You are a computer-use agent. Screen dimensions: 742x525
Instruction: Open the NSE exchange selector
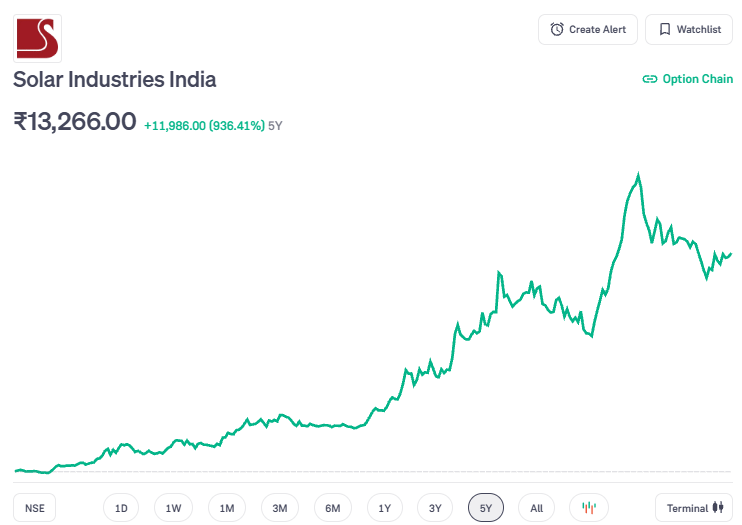click(x=35, y=508)
